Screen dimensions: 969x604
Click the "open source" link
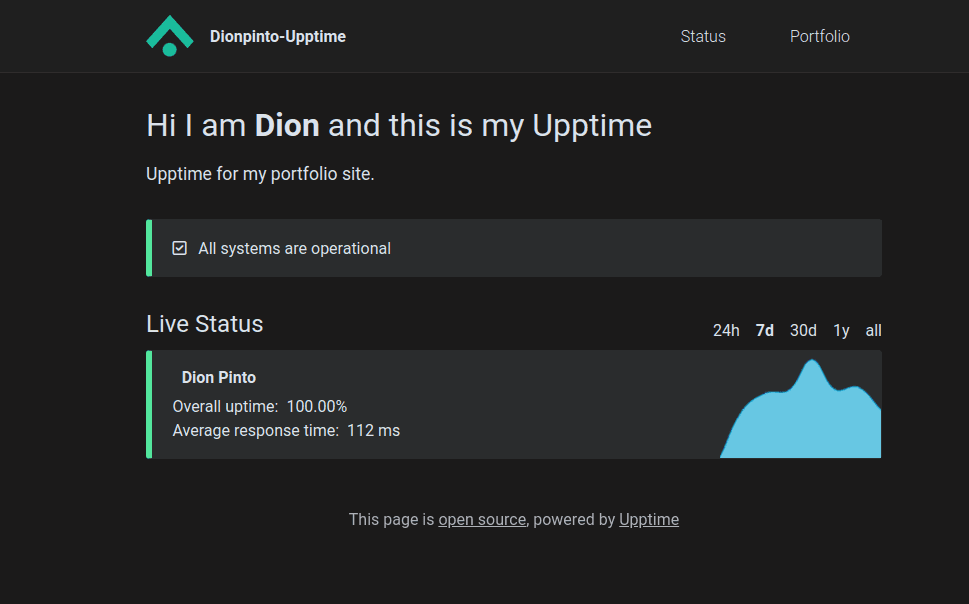click(x=482, y=519)
